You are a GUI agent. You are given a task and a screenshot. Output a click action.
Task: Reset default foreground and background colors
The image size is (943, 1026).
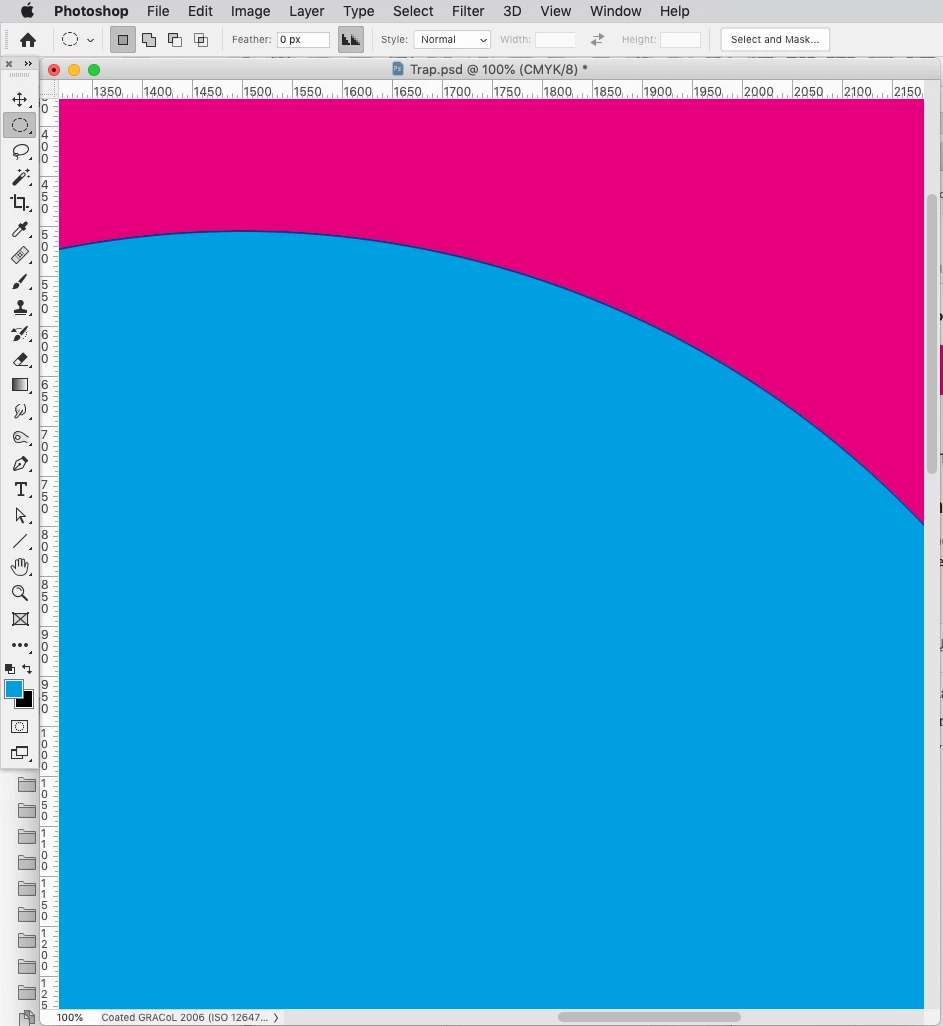tap(10, 669)
